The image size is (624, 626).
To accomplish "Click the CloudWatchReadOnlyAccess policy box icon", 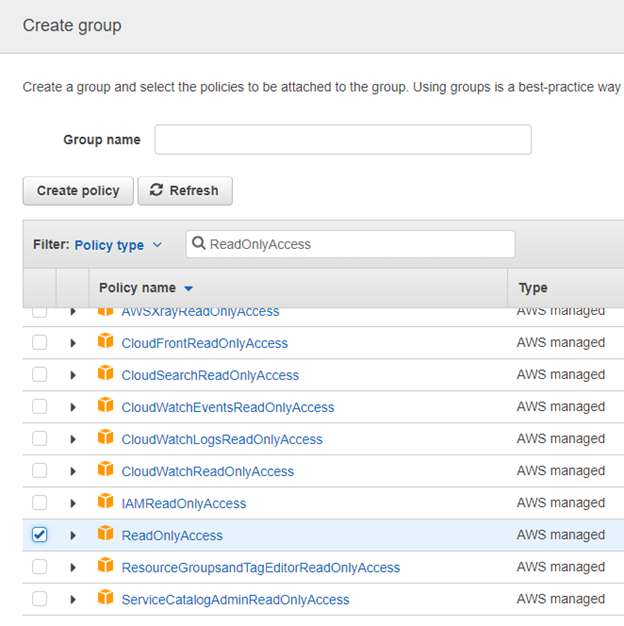I will pyautogui.click(x=105, y=470).
